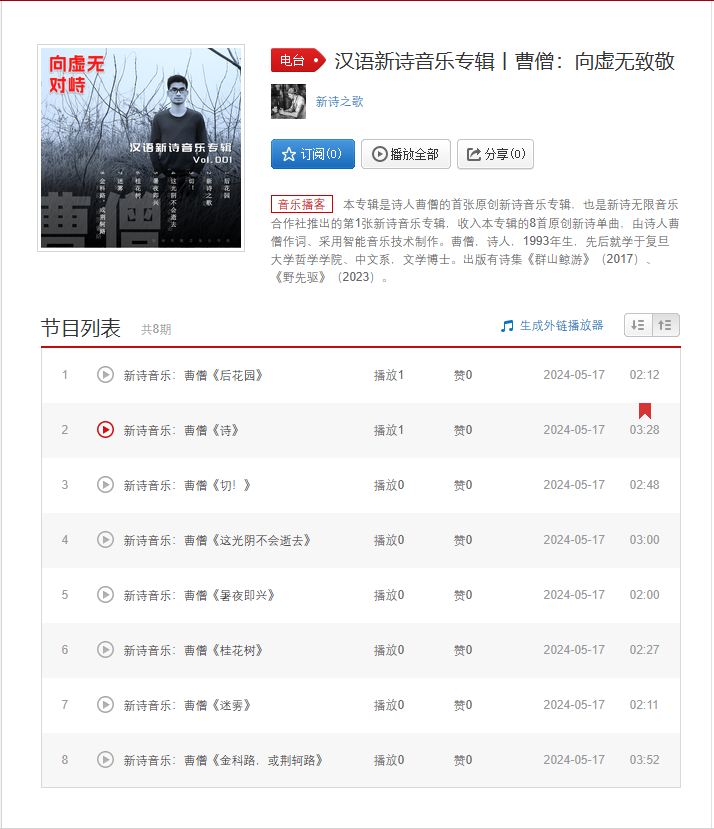Viewport: 714px width, 829px height.
Task: Click the red play icon for 《诗》
Action: coord(105,430)
